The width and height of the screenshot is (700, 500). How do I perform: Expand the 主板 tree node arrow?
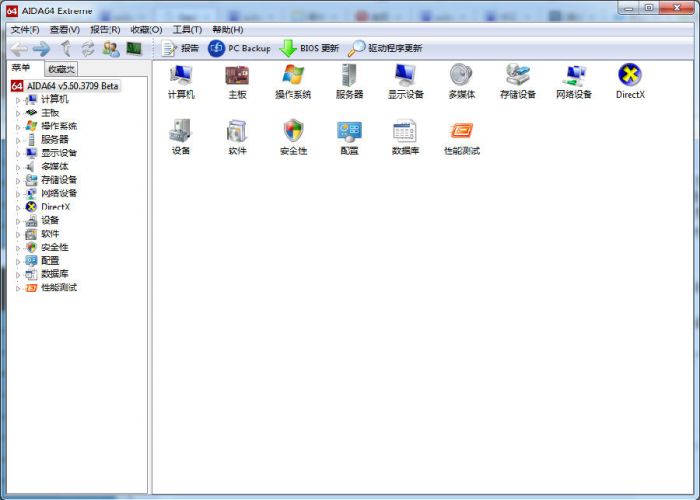pos(18,113)
